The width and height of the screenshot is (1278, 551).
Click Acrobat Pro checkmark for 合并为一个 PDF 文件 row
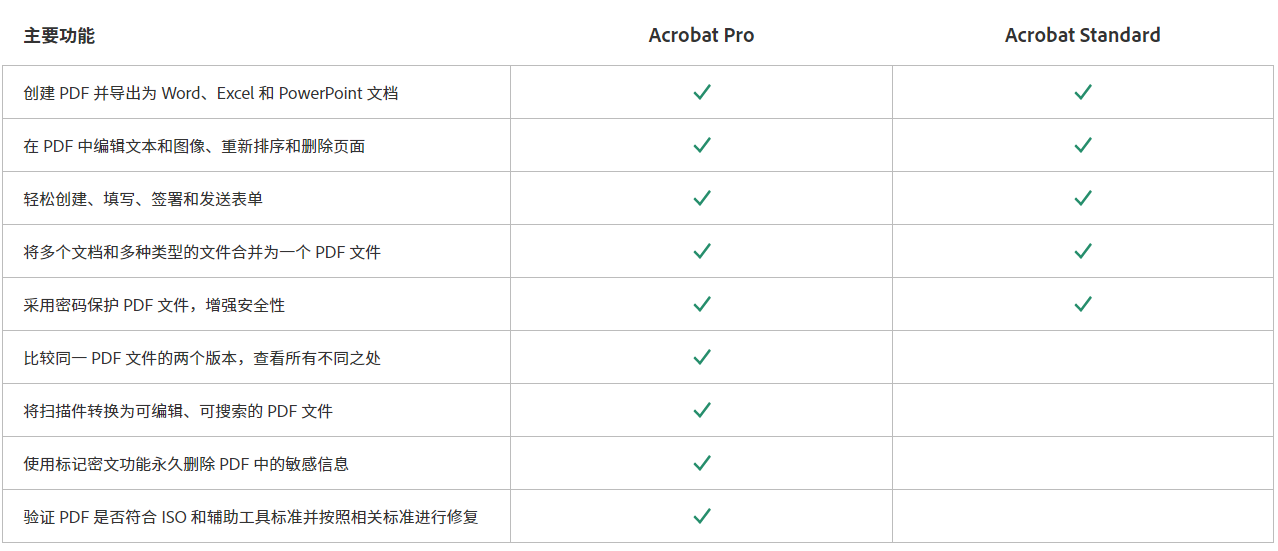click(x=702, y=251)
